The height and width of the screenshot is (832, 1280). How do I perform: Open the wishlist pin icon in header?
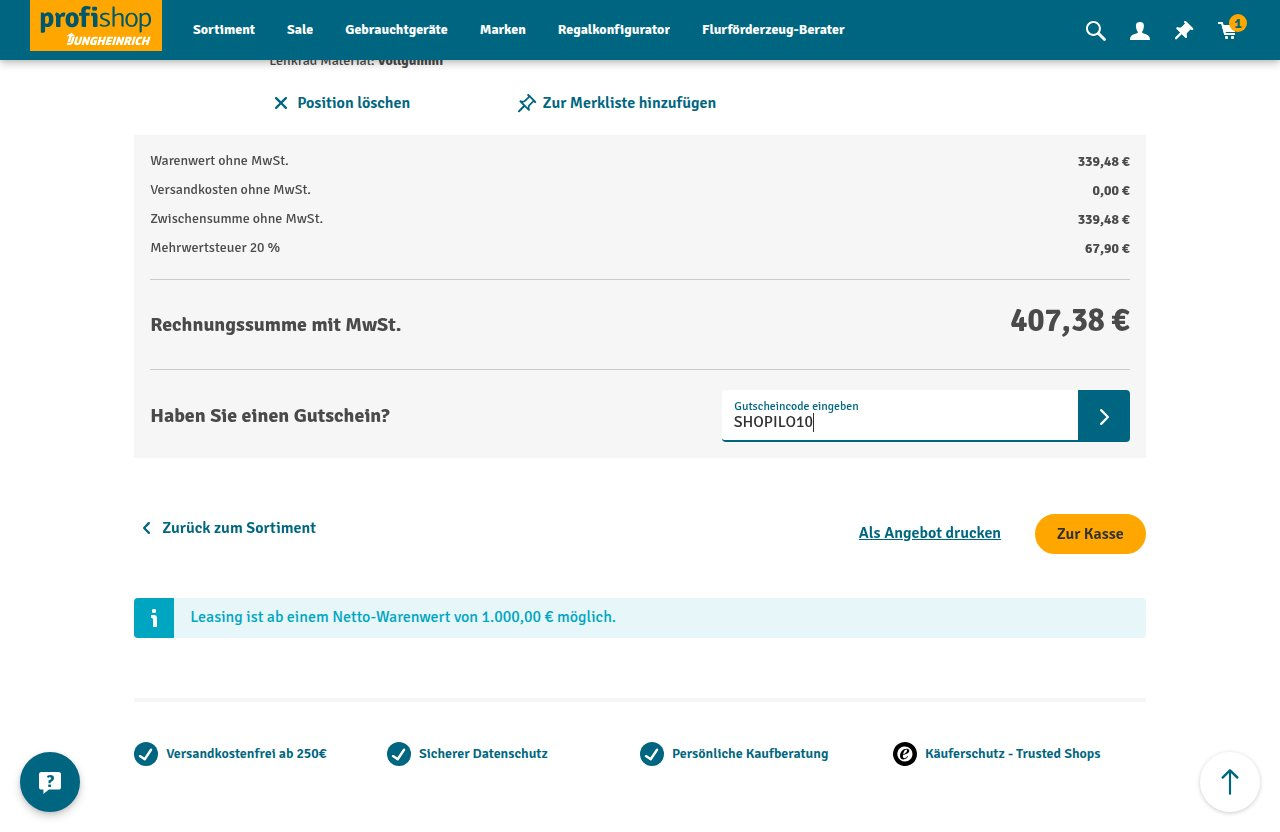point(1184,31)
